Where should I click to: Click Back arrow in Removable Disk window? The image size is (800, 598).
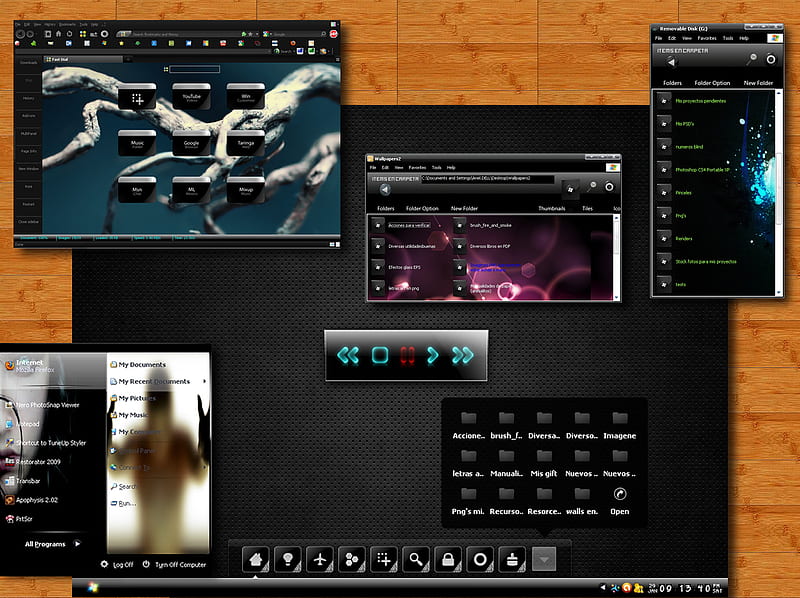coord(671,62)
